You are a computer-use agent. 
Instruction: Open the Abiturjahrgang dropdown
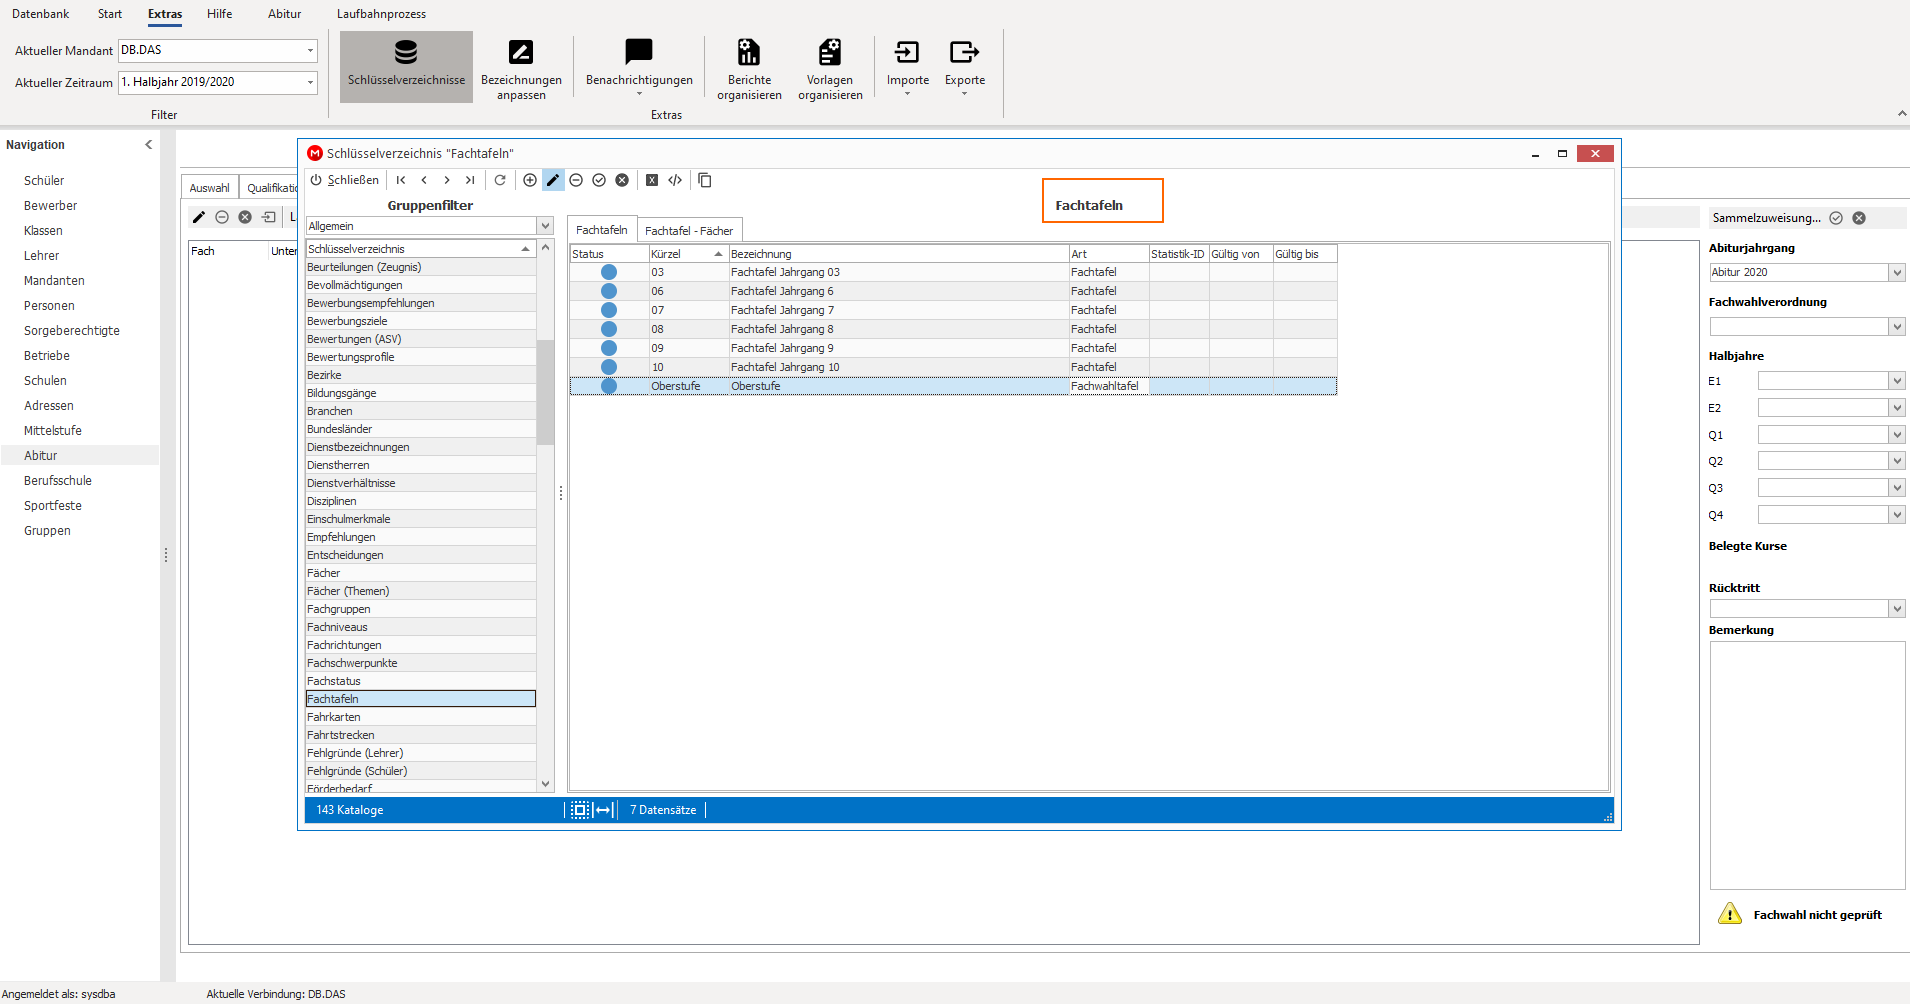point(1897,272)
